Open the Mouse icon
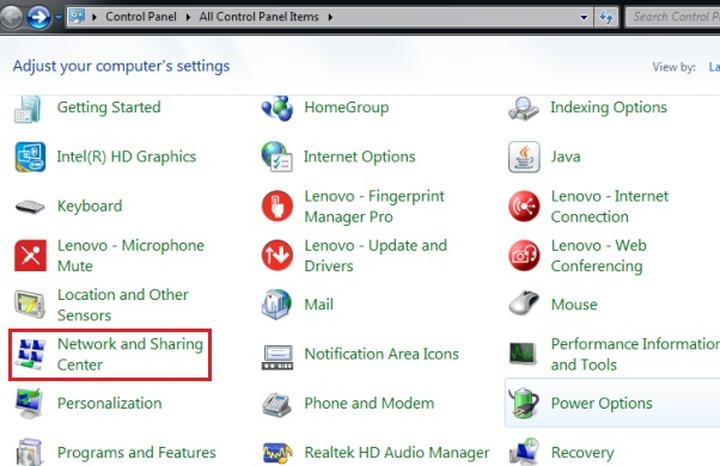Viewport: 720px width, 466px height. coord(524,303)
